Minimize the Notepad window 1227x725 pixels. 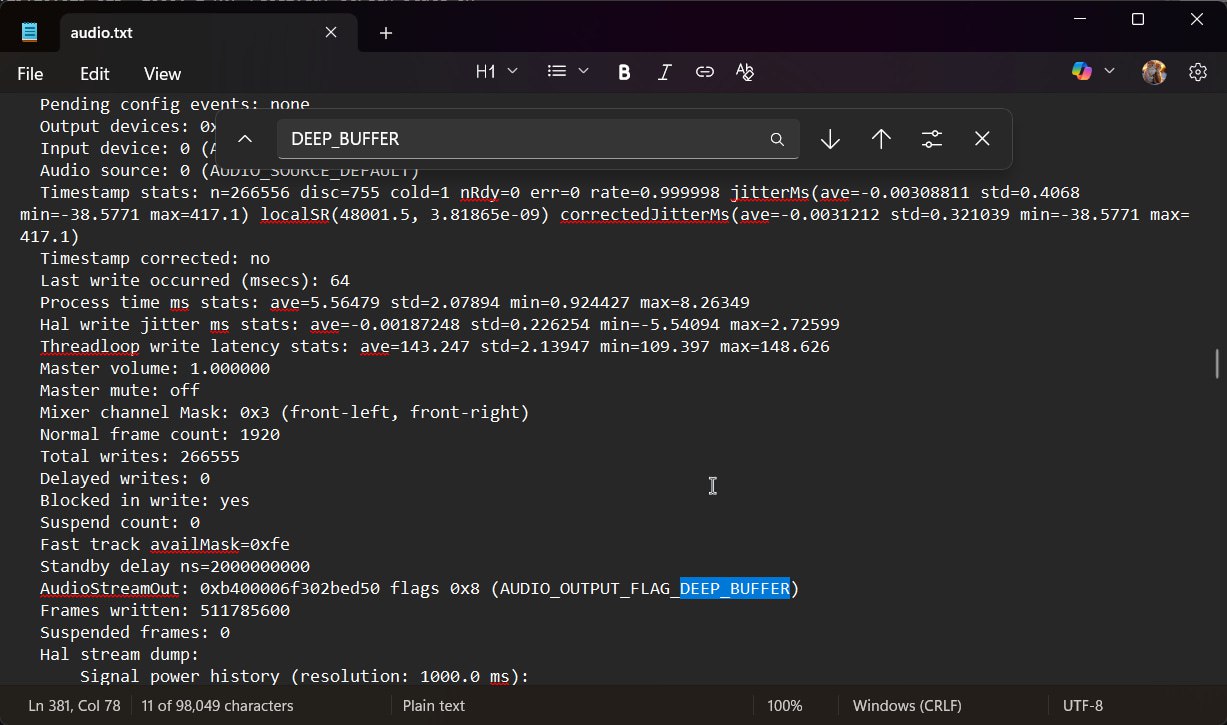(1078, 19)
